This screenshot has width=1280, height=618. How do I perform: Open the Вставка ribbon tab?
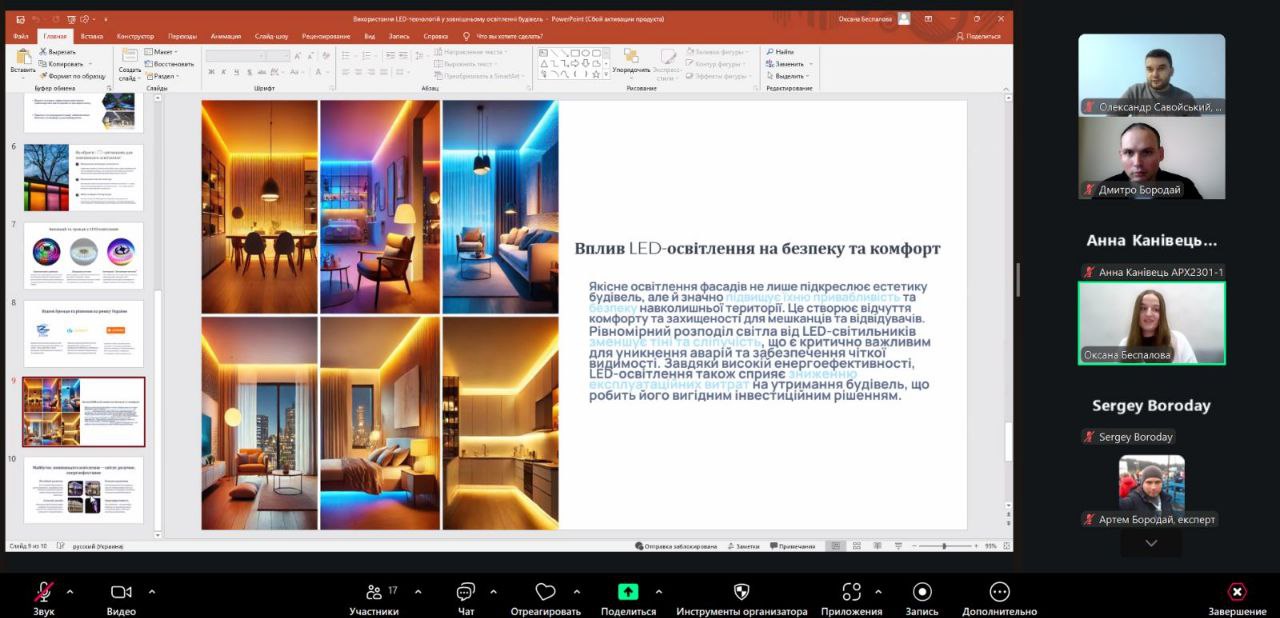pyautogui.click(x=92, y=36)
